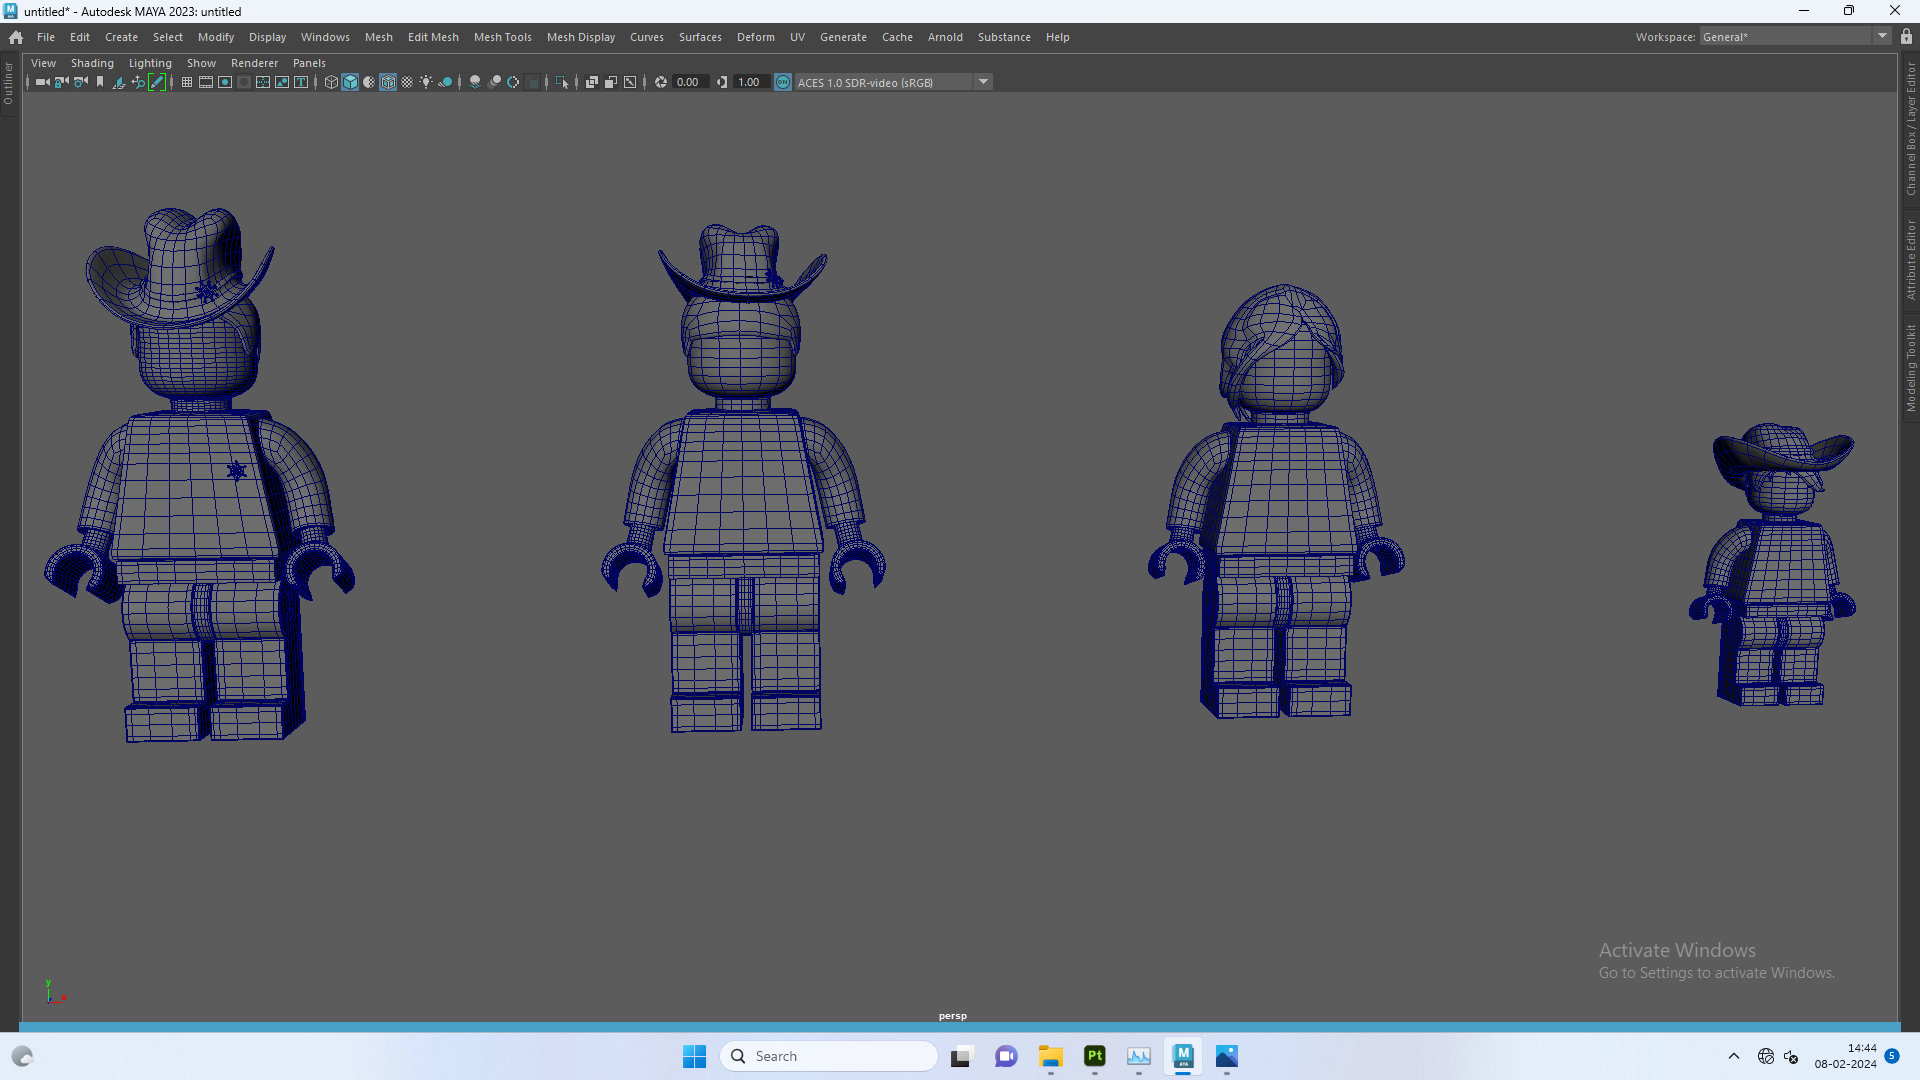The image size is (1920, 1080).
Task: Click the workspace lock icon
Action: (x=1907, y=36)
